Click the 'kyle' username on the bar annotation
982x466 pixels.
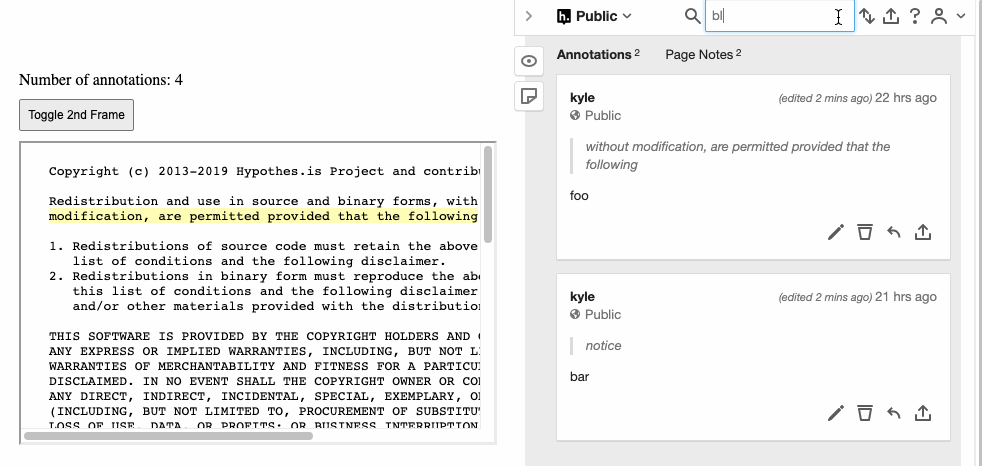pos(582,297)
